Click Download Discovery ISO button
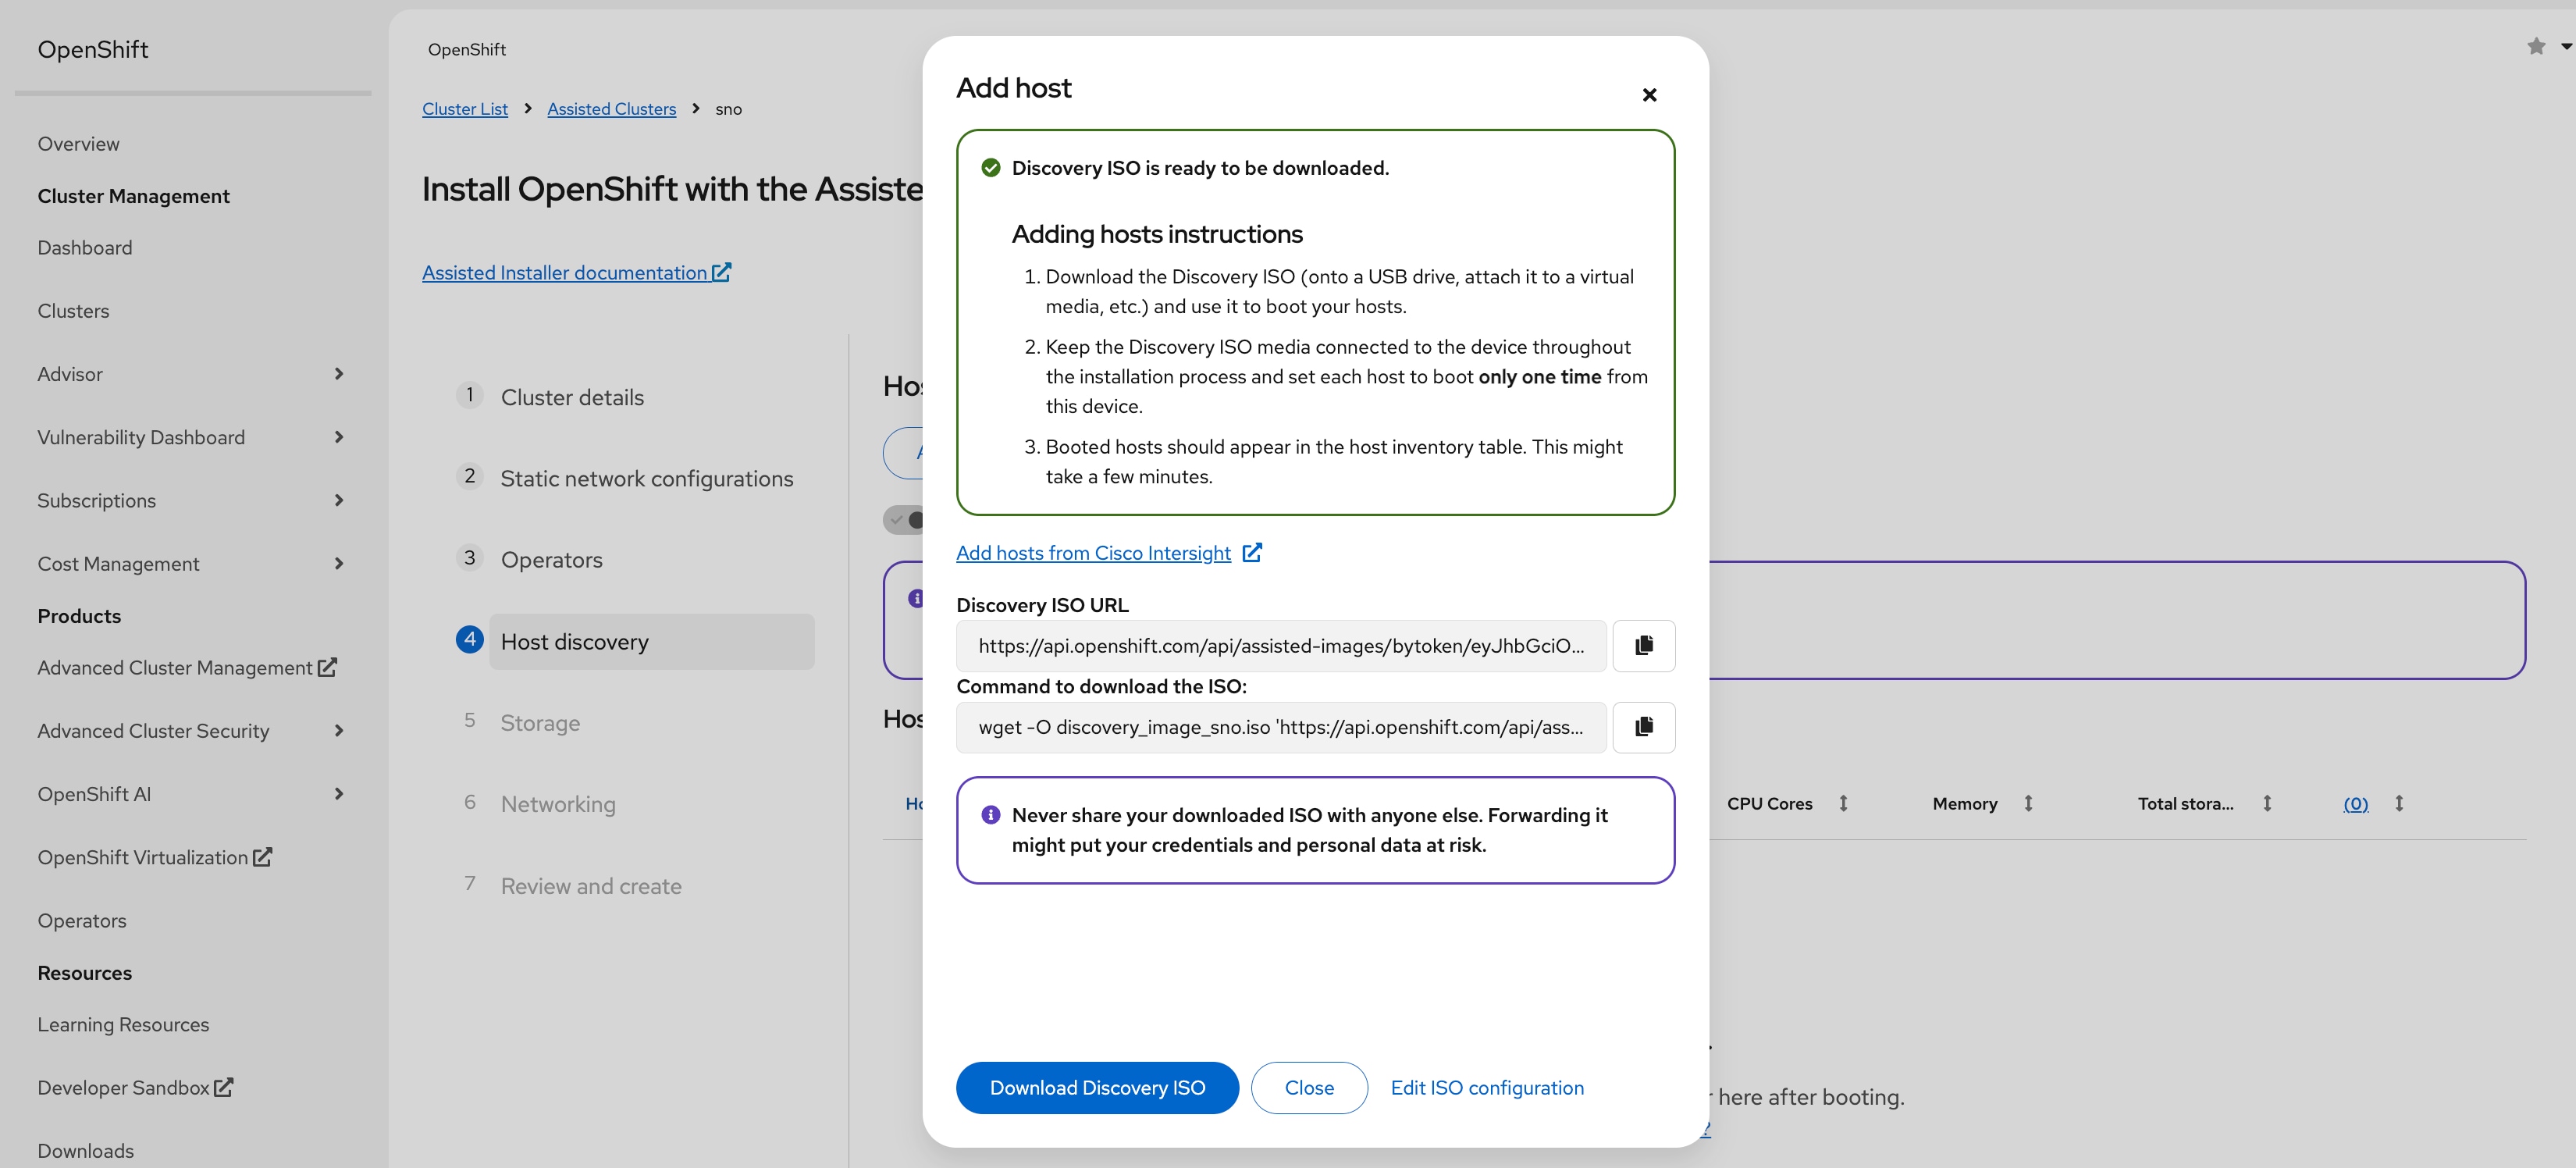 coord(1097,1087)
